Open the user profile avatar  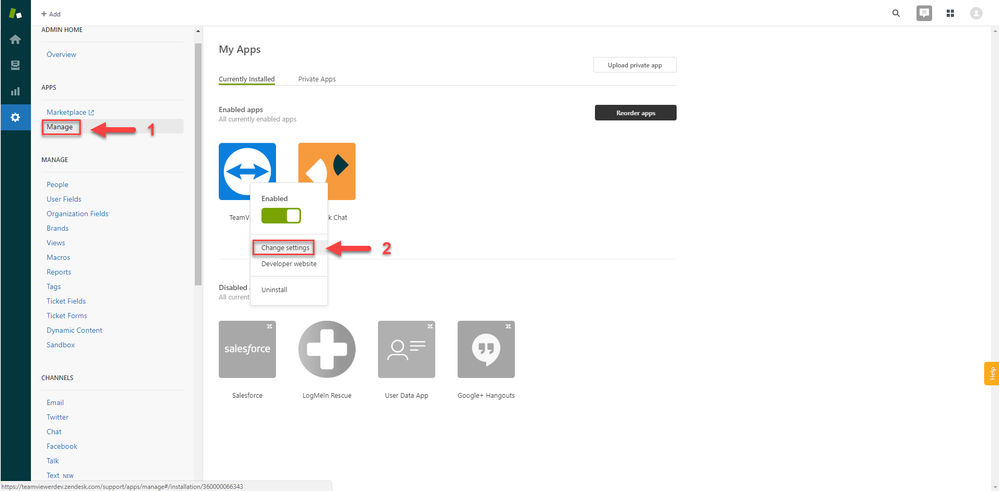[976, 13]
